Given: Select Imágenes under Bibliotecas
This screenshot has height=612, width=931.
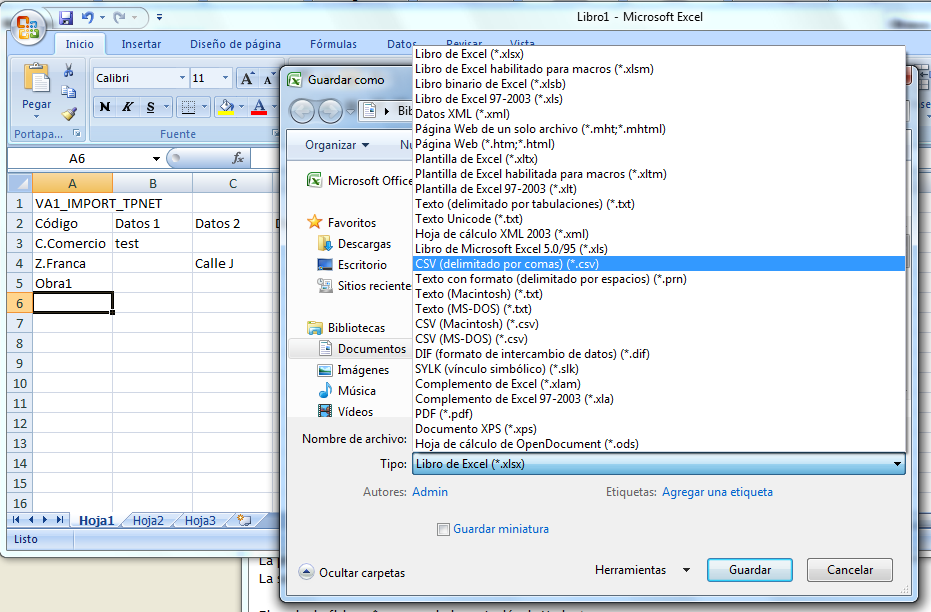Looking at the screenshot, I should 353,370.
